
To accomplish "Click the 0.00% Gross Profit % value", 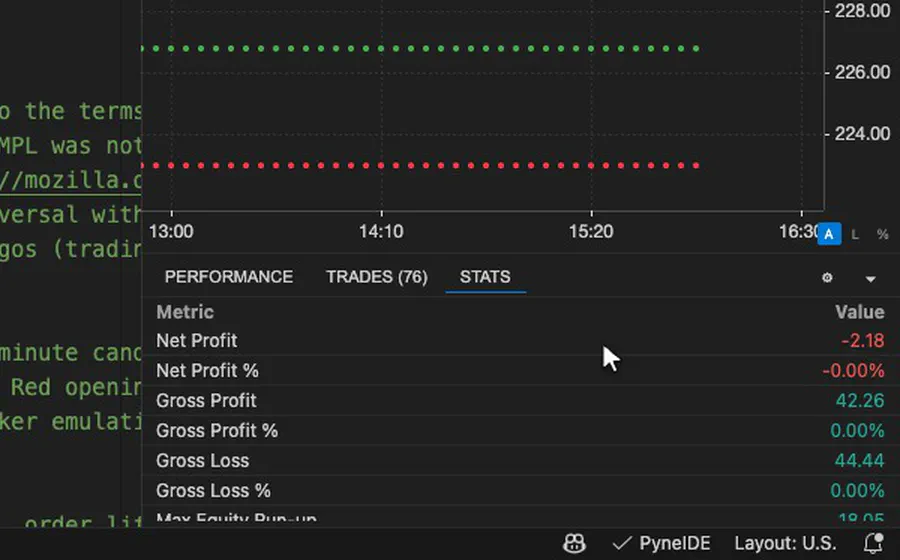I will coord(857,430).
